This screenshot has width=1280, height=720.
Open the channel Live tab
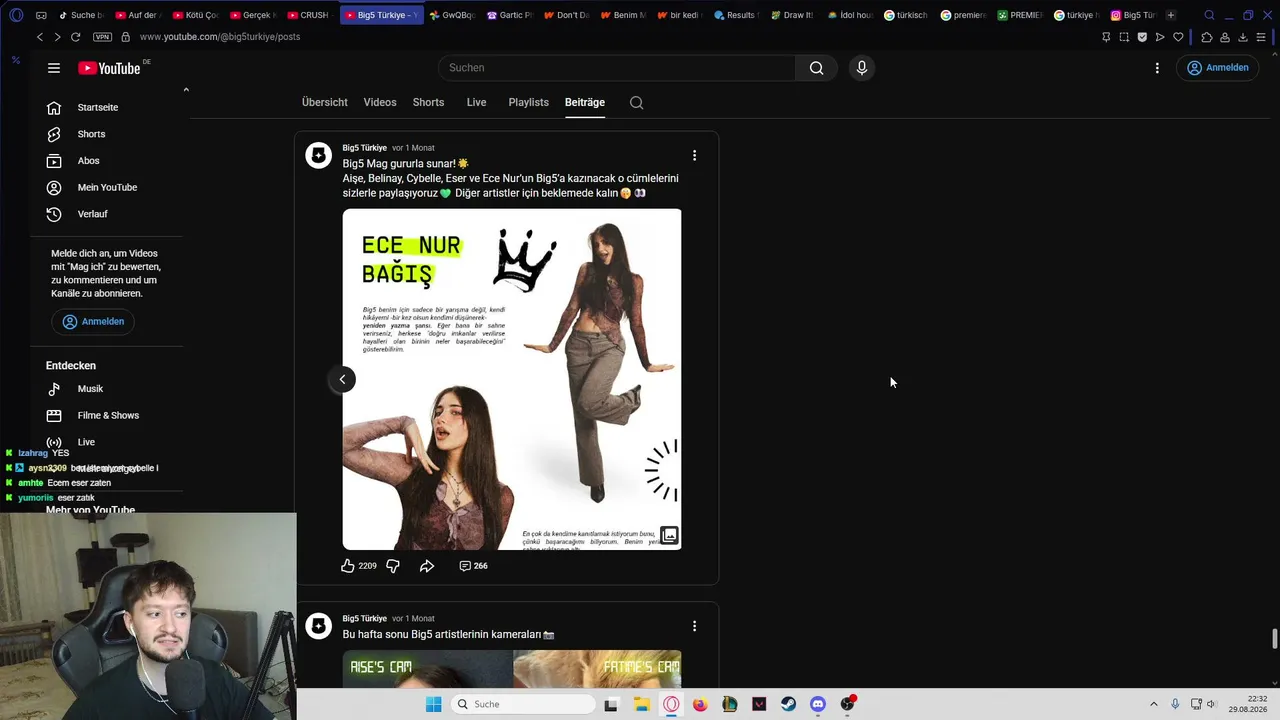476,102
